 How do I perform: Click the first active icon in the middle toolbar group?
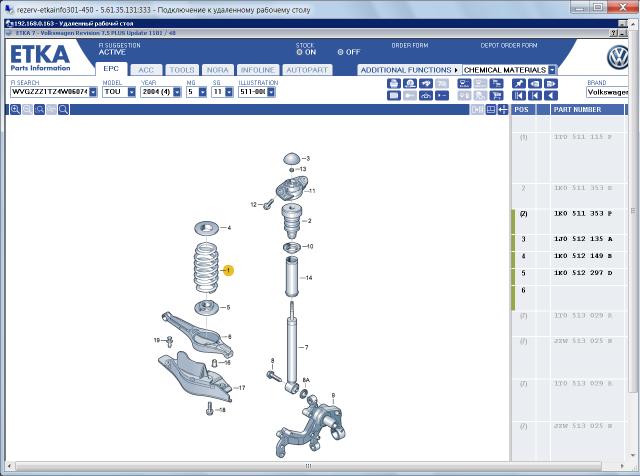tap(464, 84)
